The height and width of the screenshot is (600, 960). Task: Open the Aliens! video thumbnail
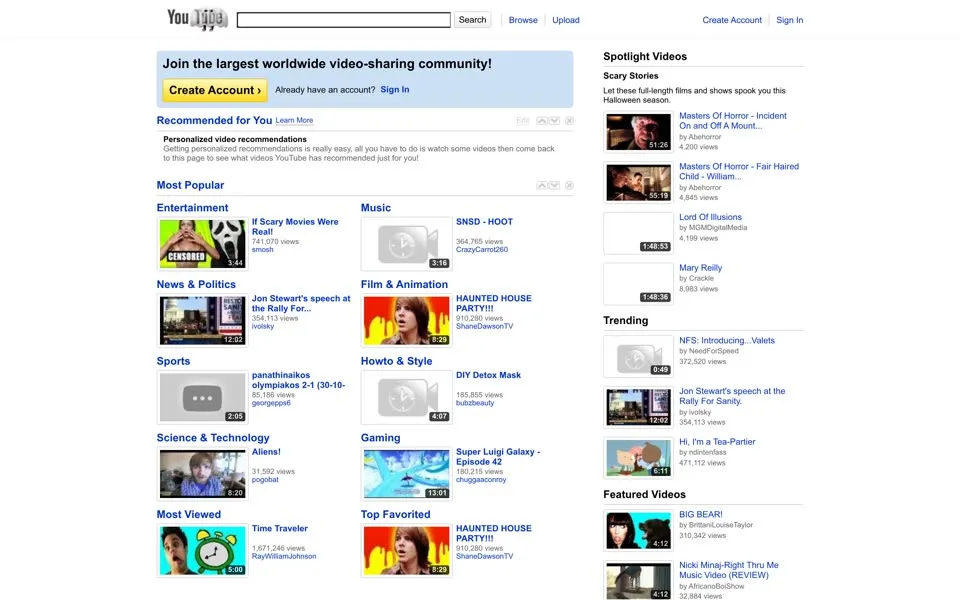pyautogui.click(x=203, y=474)
